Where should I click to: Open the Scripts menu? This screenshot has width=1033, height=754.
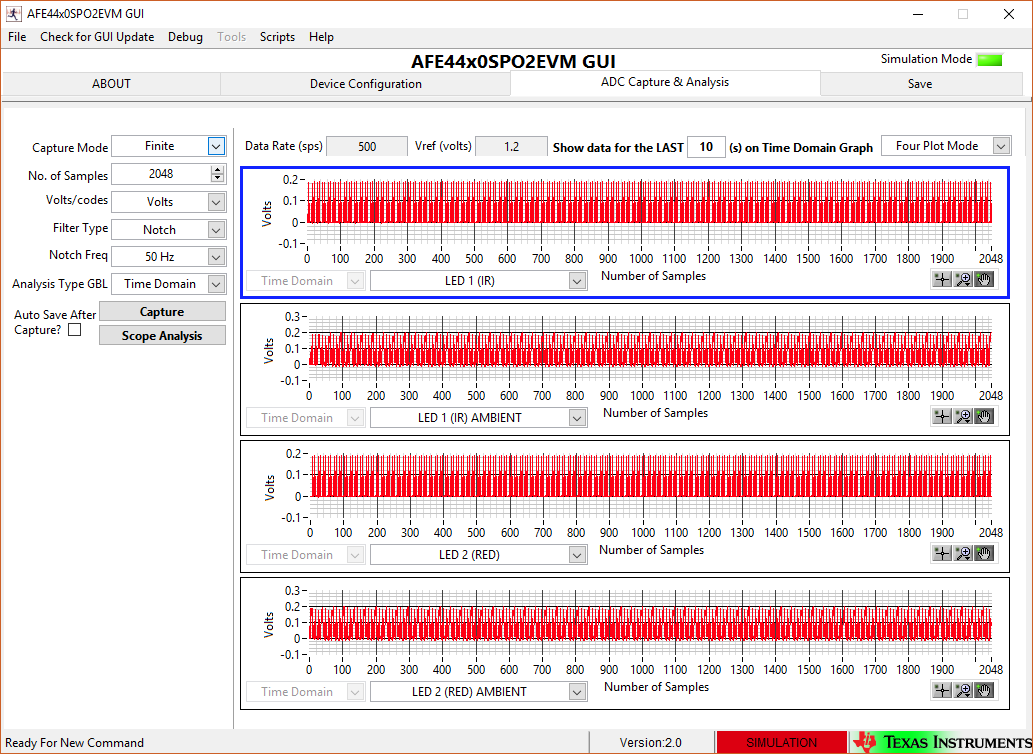[277, 37]
